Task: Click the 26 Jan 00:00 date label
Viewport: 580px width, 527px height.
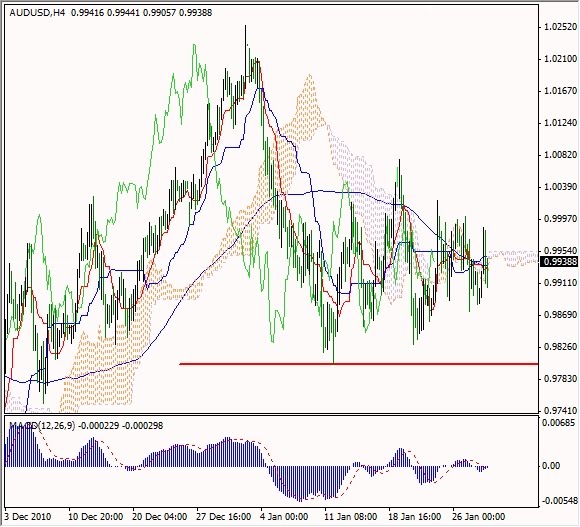Action: [479, 517]
